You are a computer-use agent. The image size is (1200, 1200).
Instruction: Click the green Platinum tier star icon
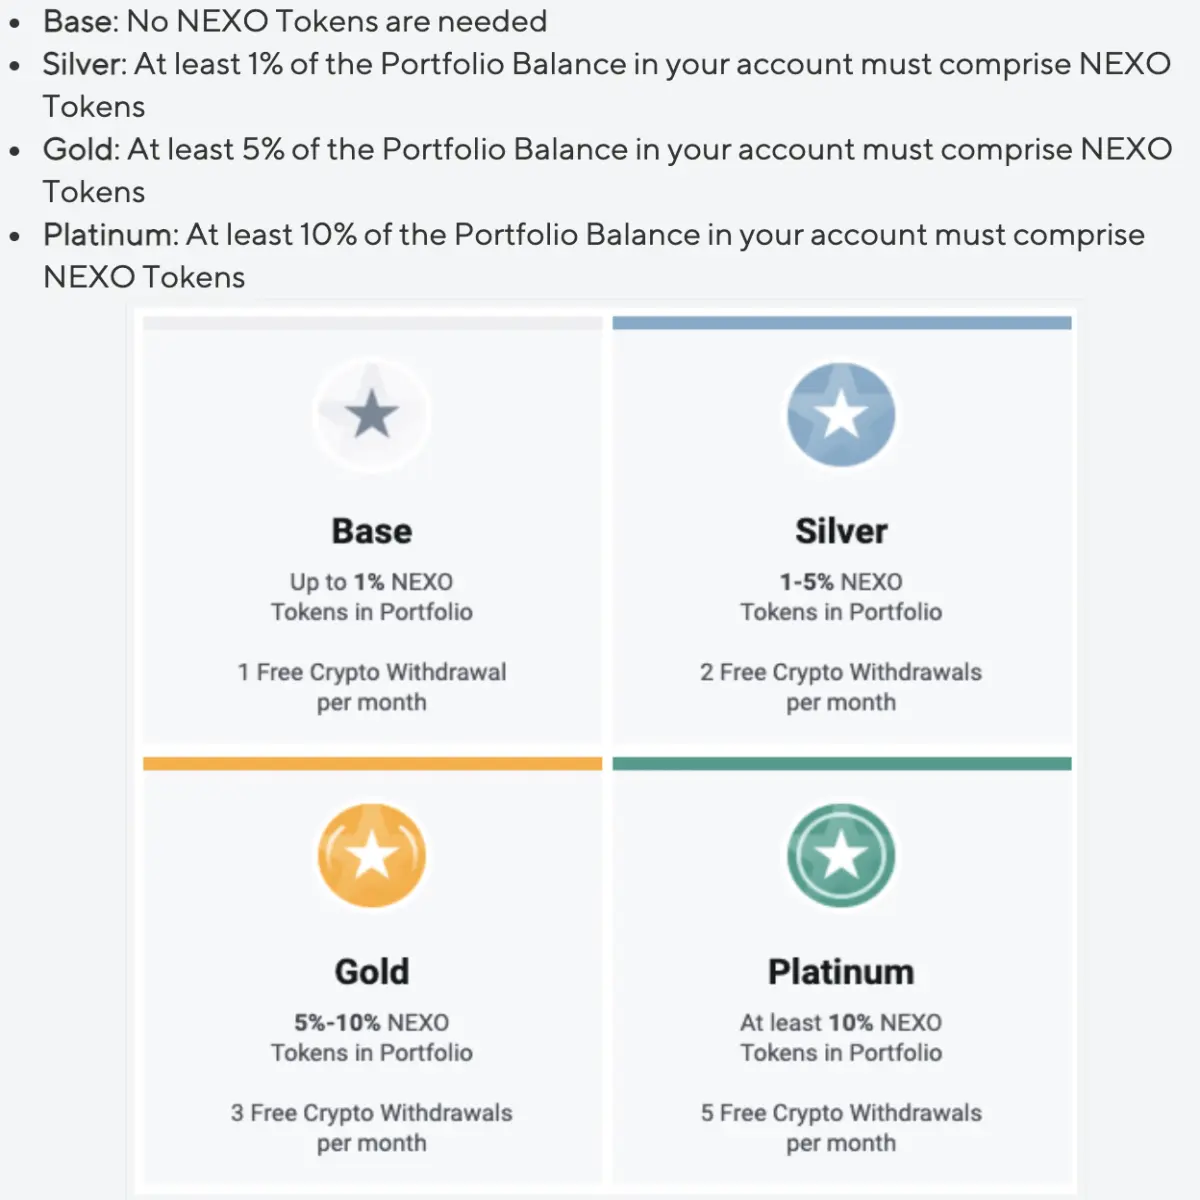pos(841,855)
